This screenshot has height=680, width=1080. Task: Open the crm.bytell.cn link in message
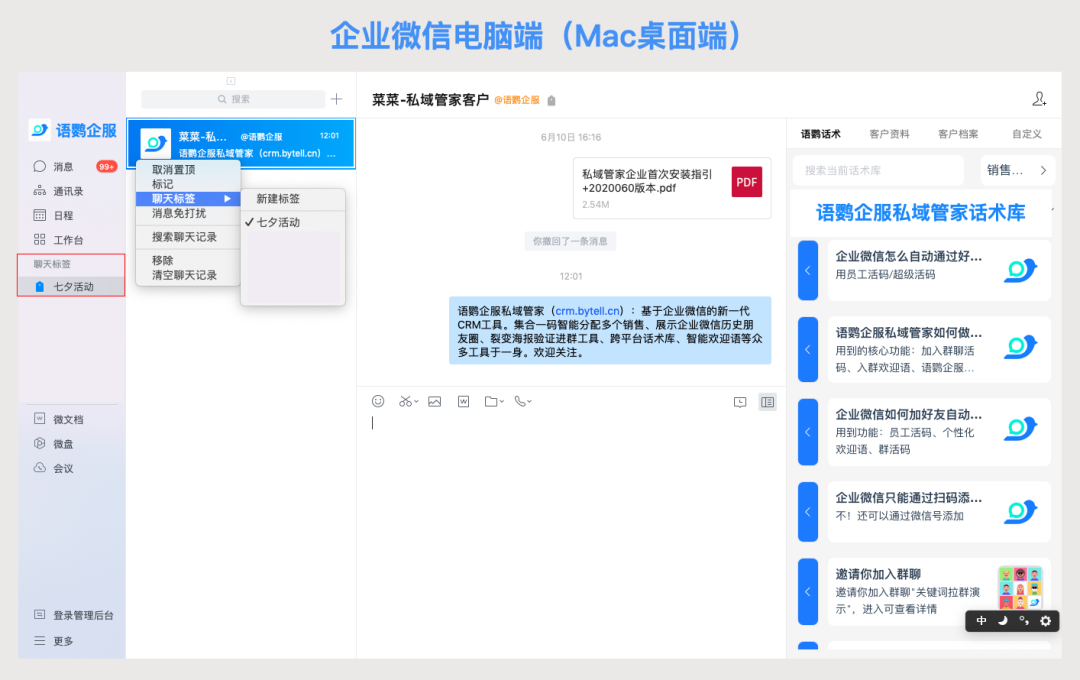tap(589, 311)
